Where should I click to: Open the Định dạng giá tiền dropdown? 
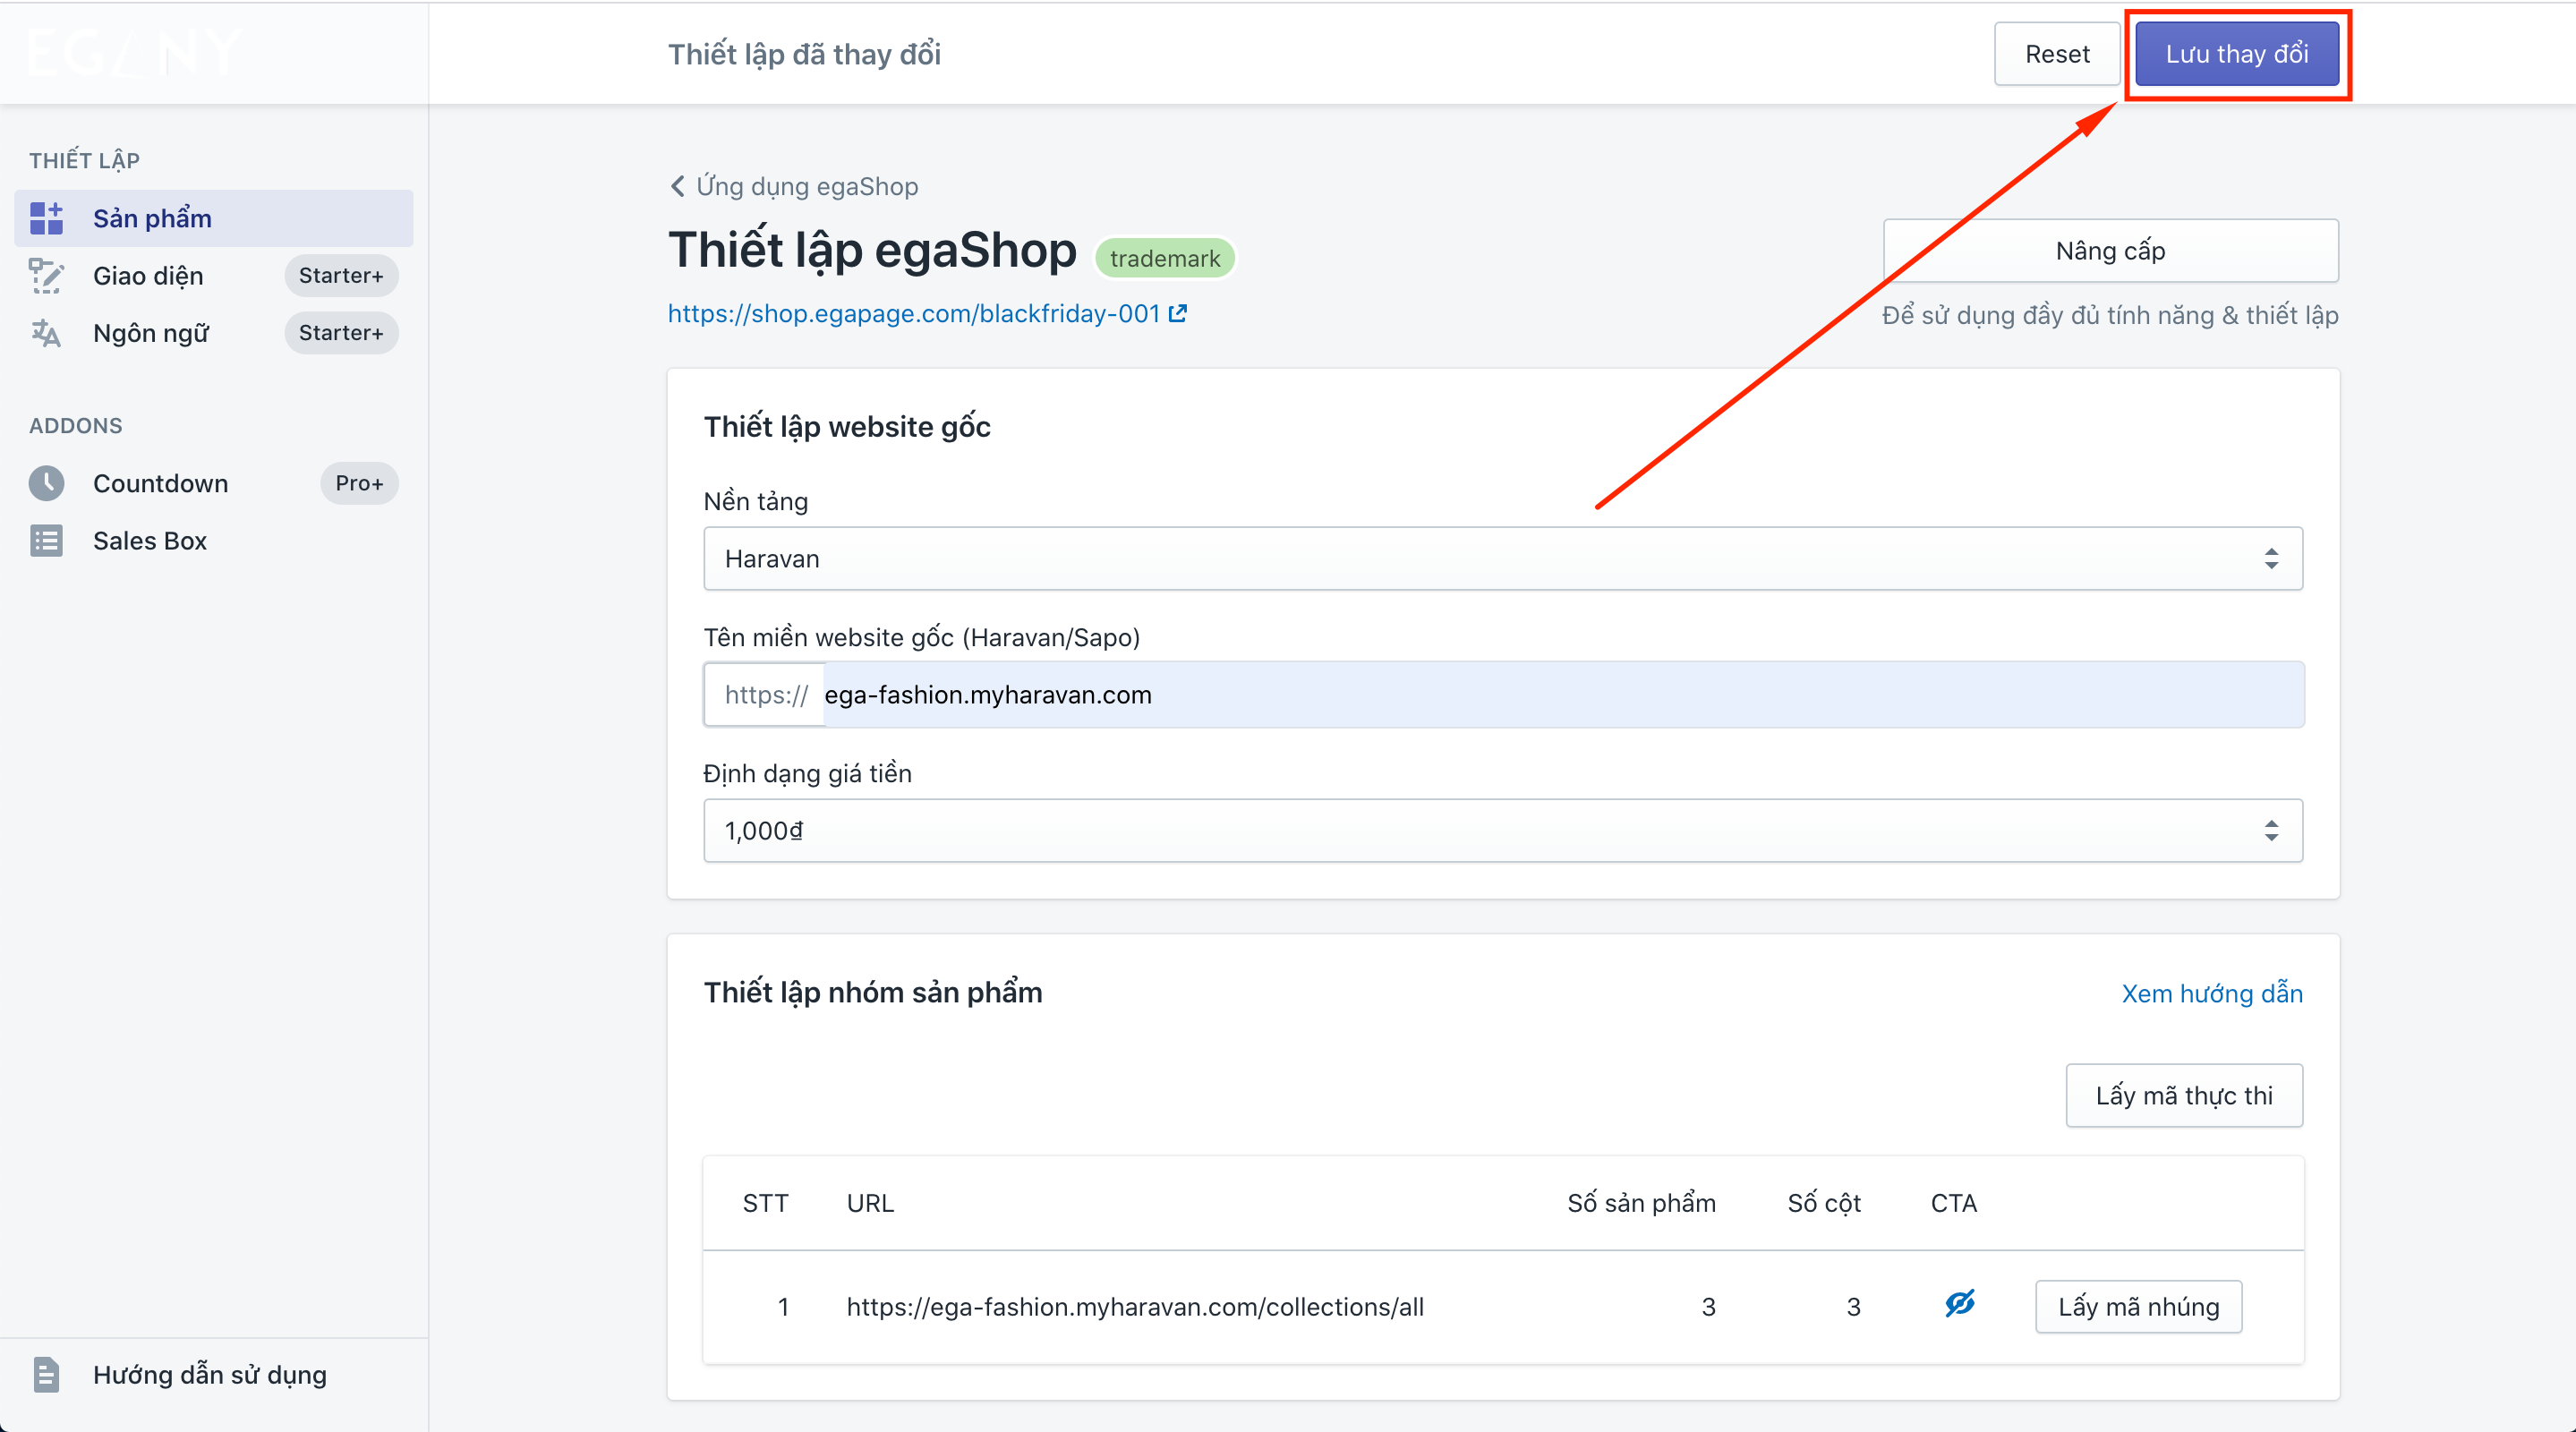tap(1502, 831)
